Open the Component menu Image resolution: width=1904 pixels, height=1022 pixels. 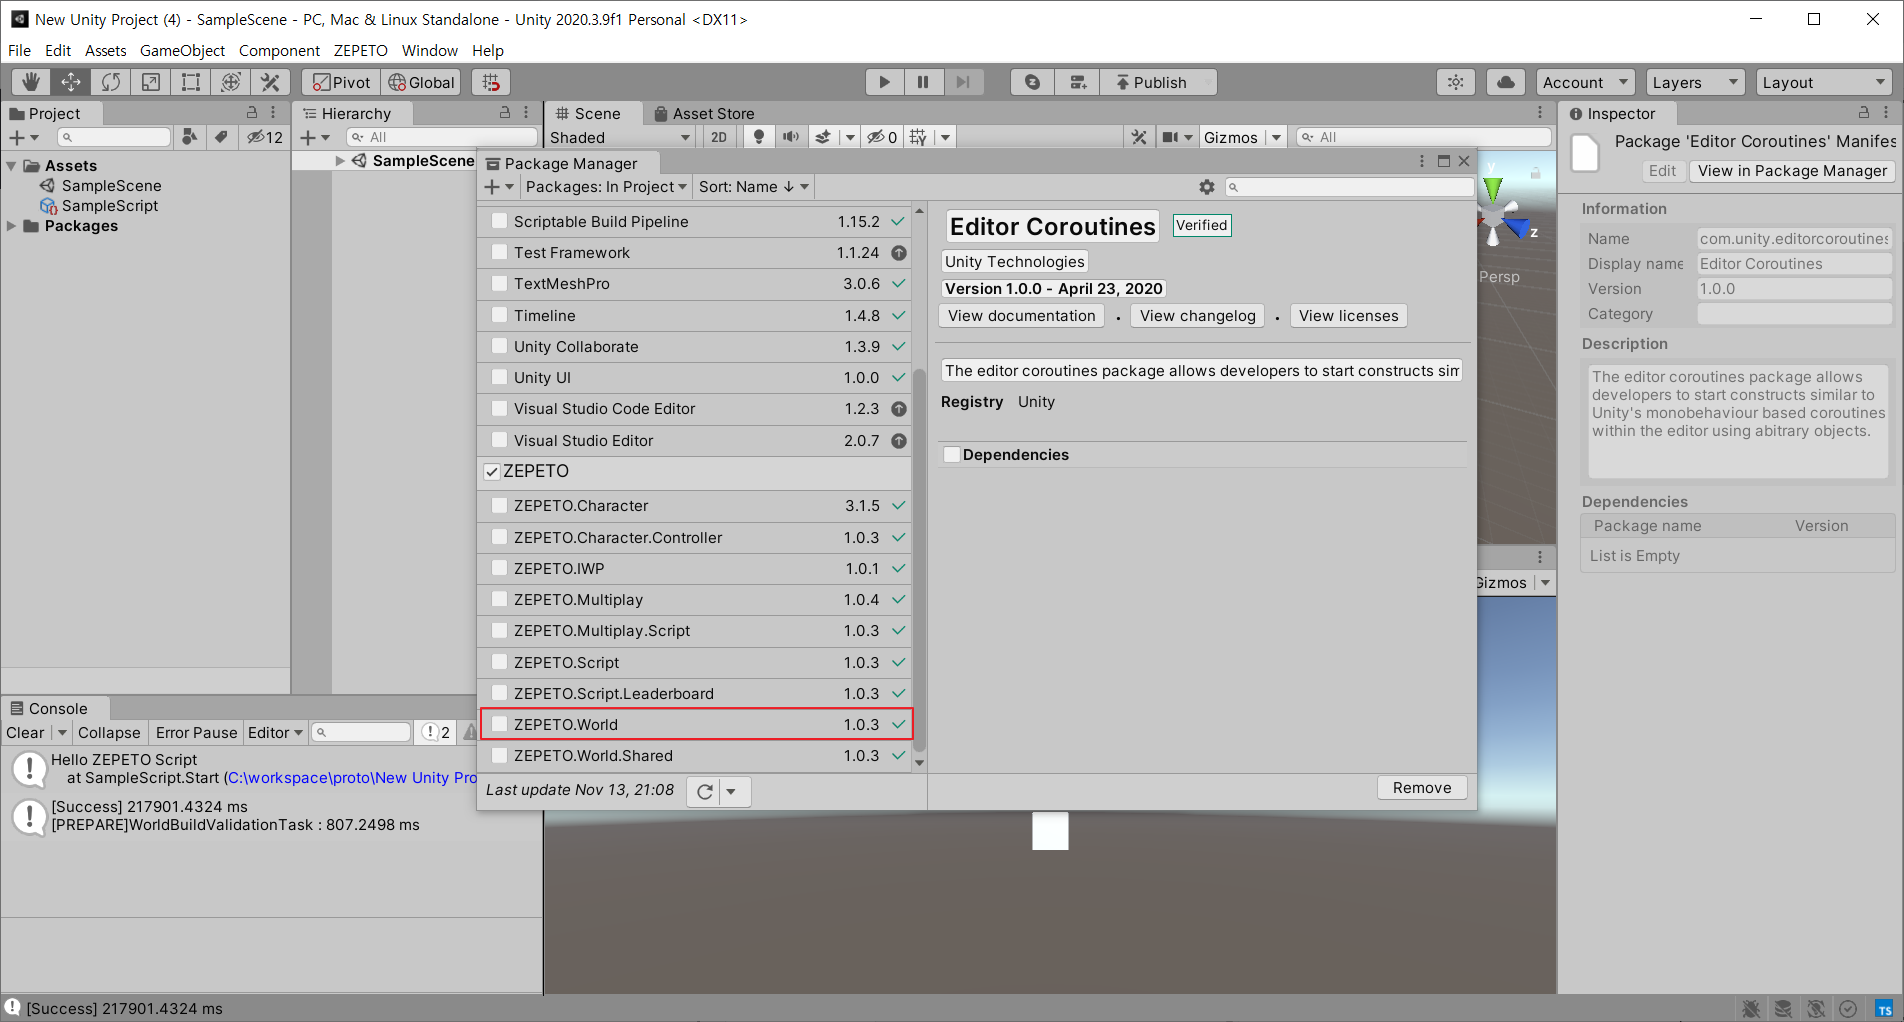[279, 50]
